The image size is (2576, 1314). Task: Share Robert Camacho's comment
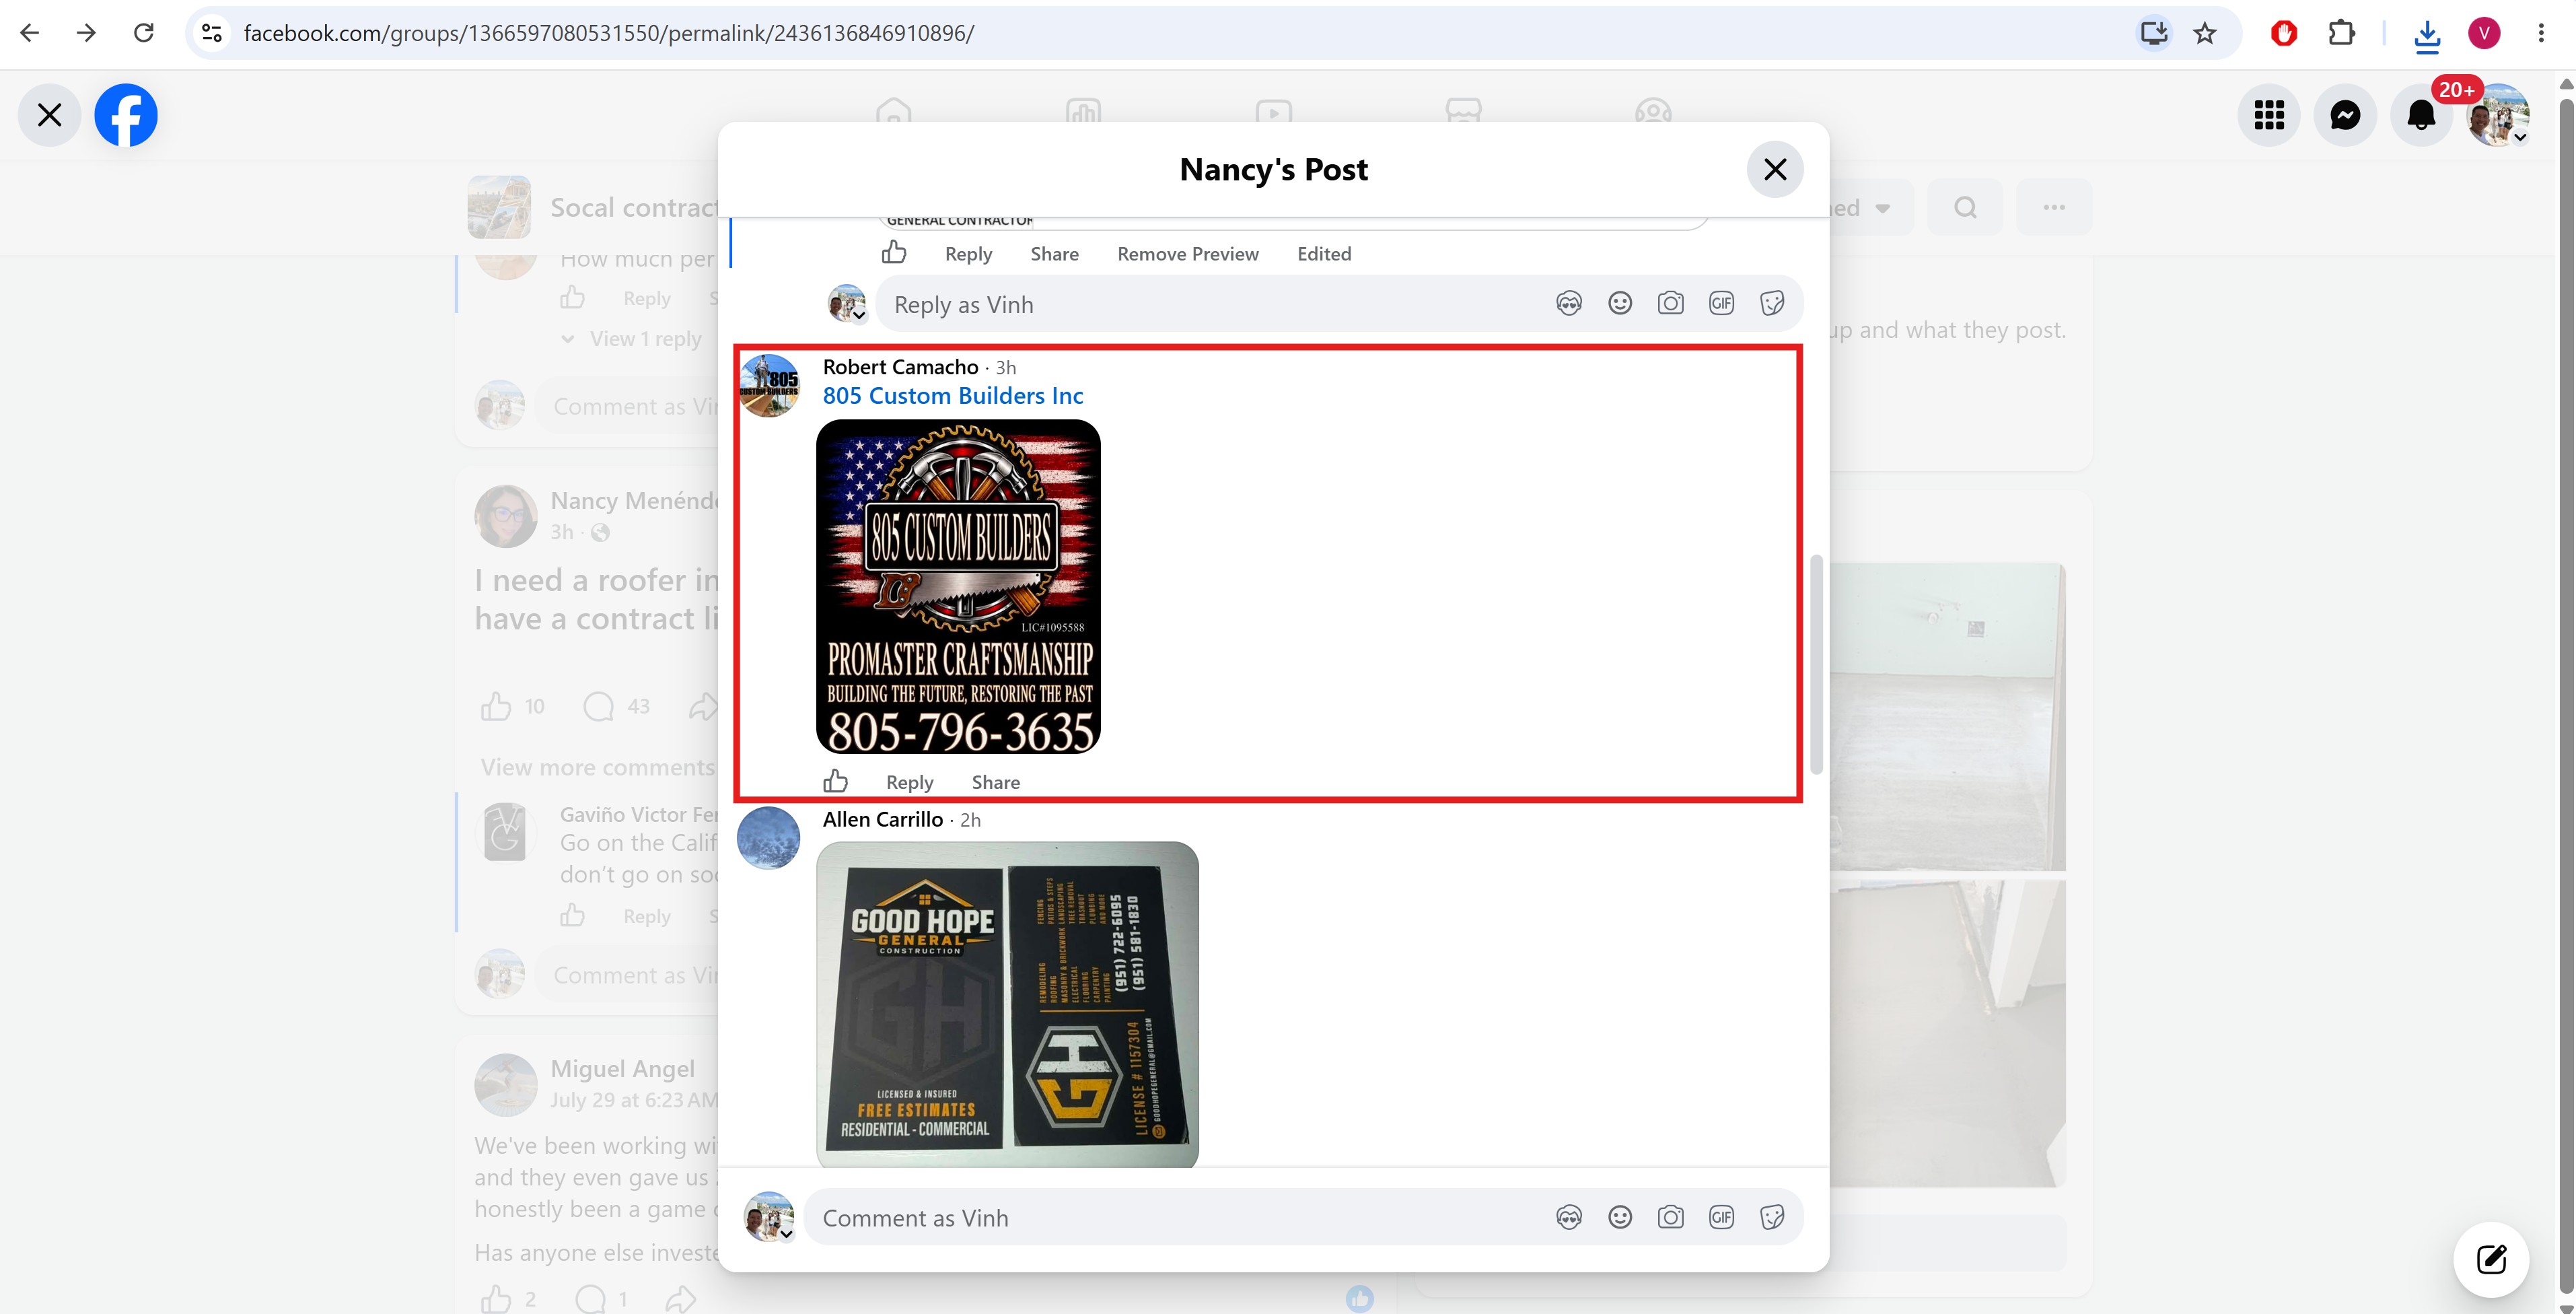(x=996, y=782)
